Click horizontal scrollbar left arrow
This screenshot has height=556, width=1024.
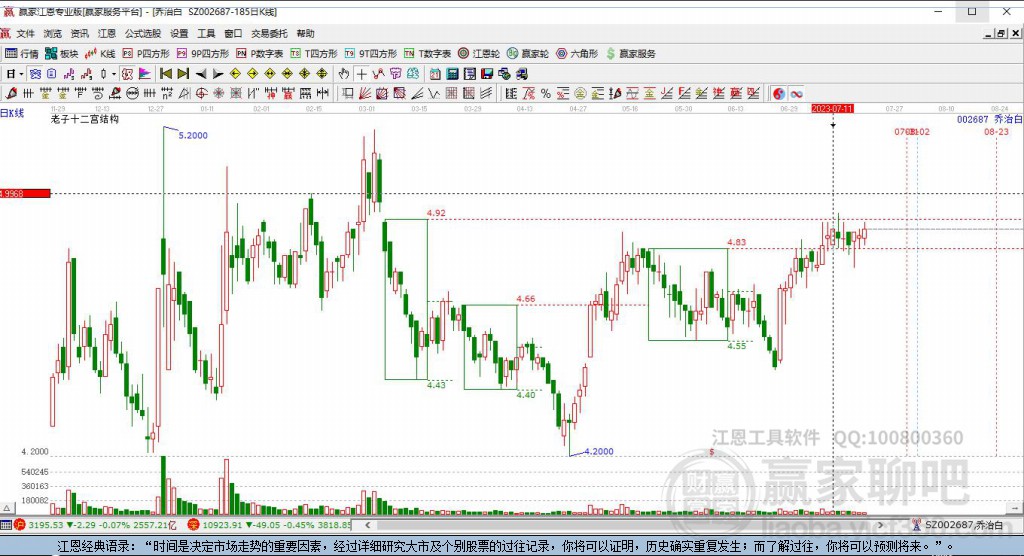(368, 525)
